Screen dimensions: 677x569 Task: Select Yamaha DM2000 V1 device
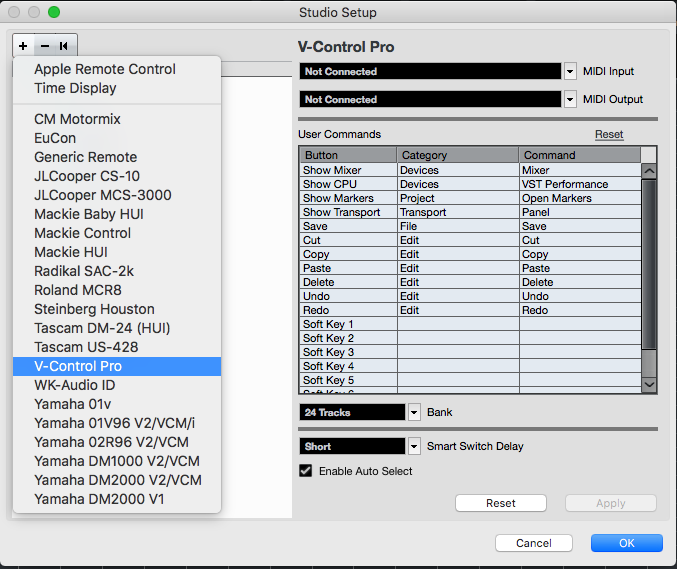pyautogui.click(x=117, y=499)
